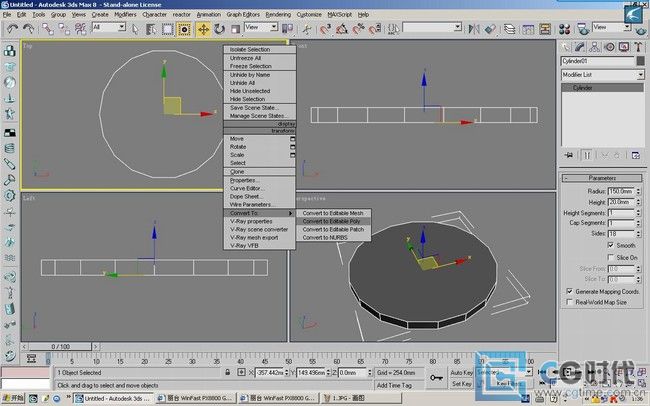Uncheck Generate Mapping Coords checkbox
Screen dimensions: 650x406
(570, 292)
